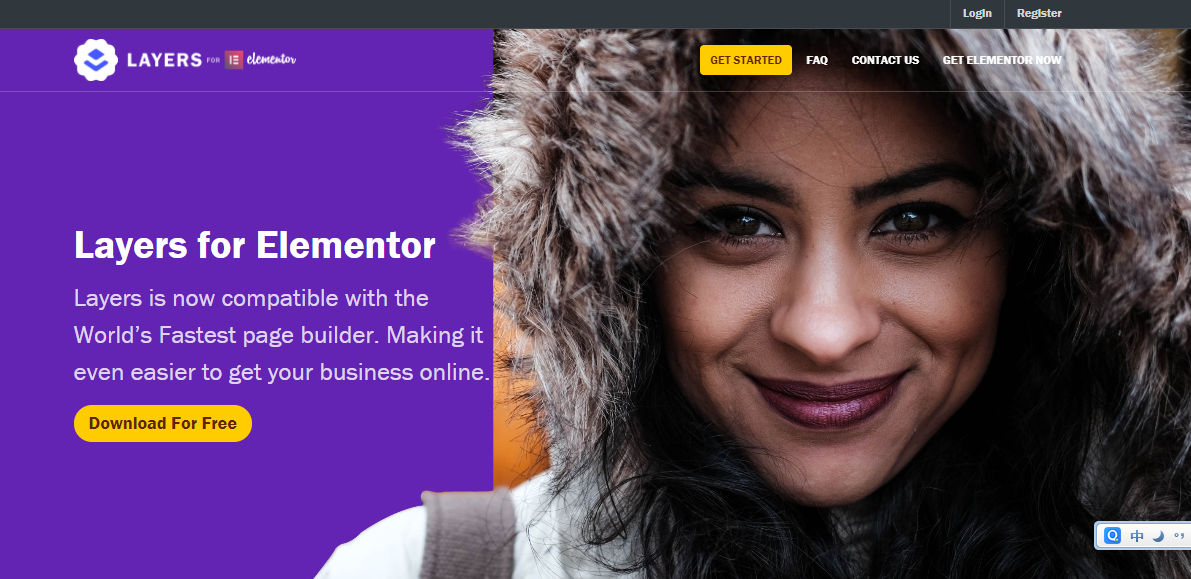Open the Contact Us menu item

[885, 60]
